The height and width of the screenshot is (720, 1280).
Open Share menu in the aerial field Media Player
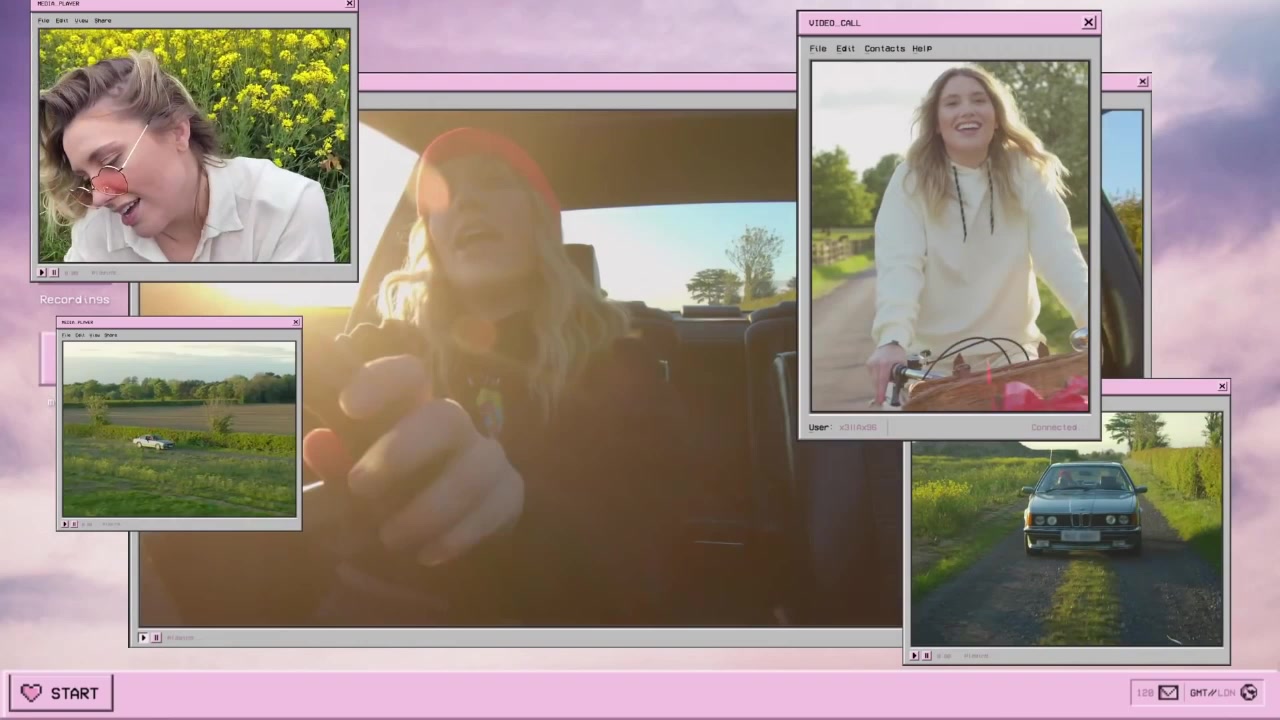111,335
